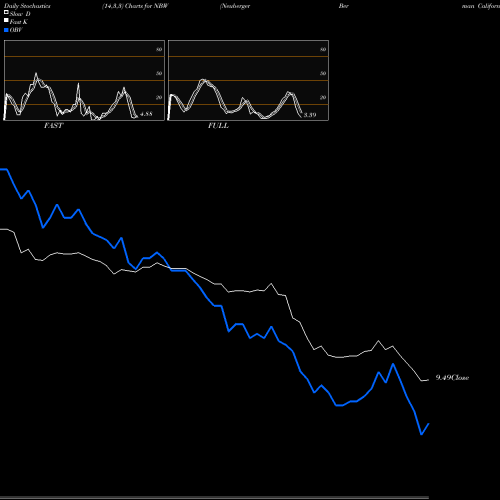The width and height of the screenshot is (500, 500).
Task: Click the 'FULL' chart caption
Action: point(218,125)
